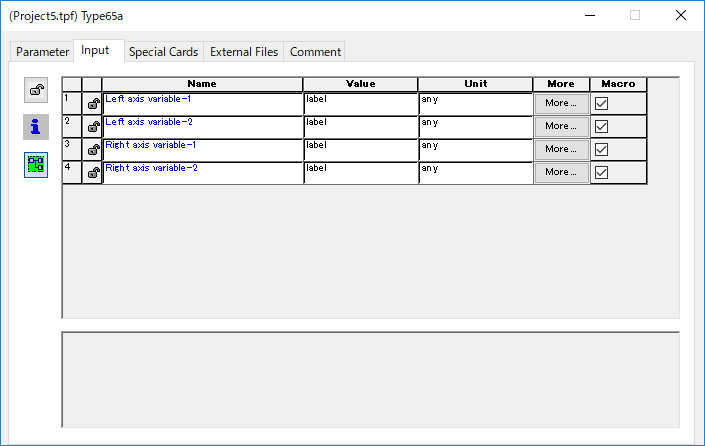Uncheck Macro for Right axis variable-2
705x446 pixels.
click(x=602, y=172)
